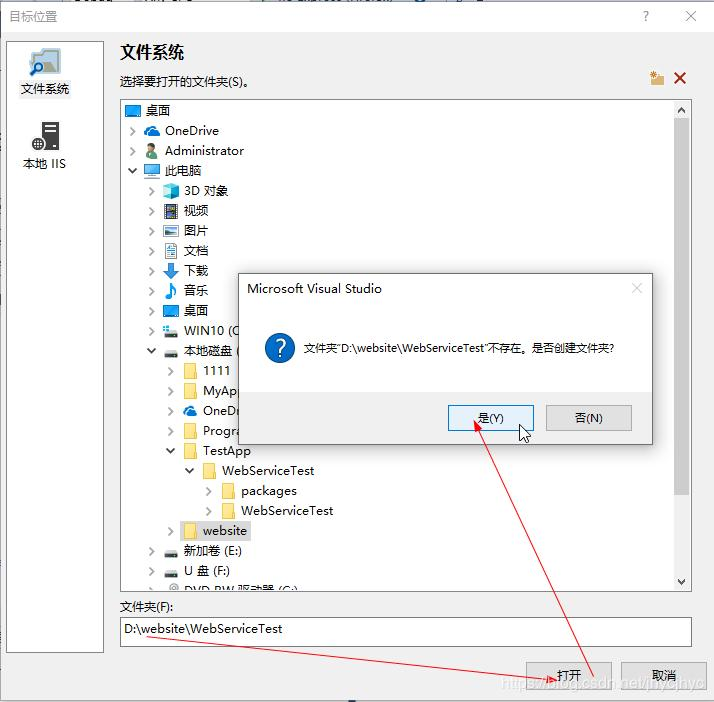Click the tree scrollbar down arrow
The width and height of the screenshot is (714, 702).
click(681, 582)
